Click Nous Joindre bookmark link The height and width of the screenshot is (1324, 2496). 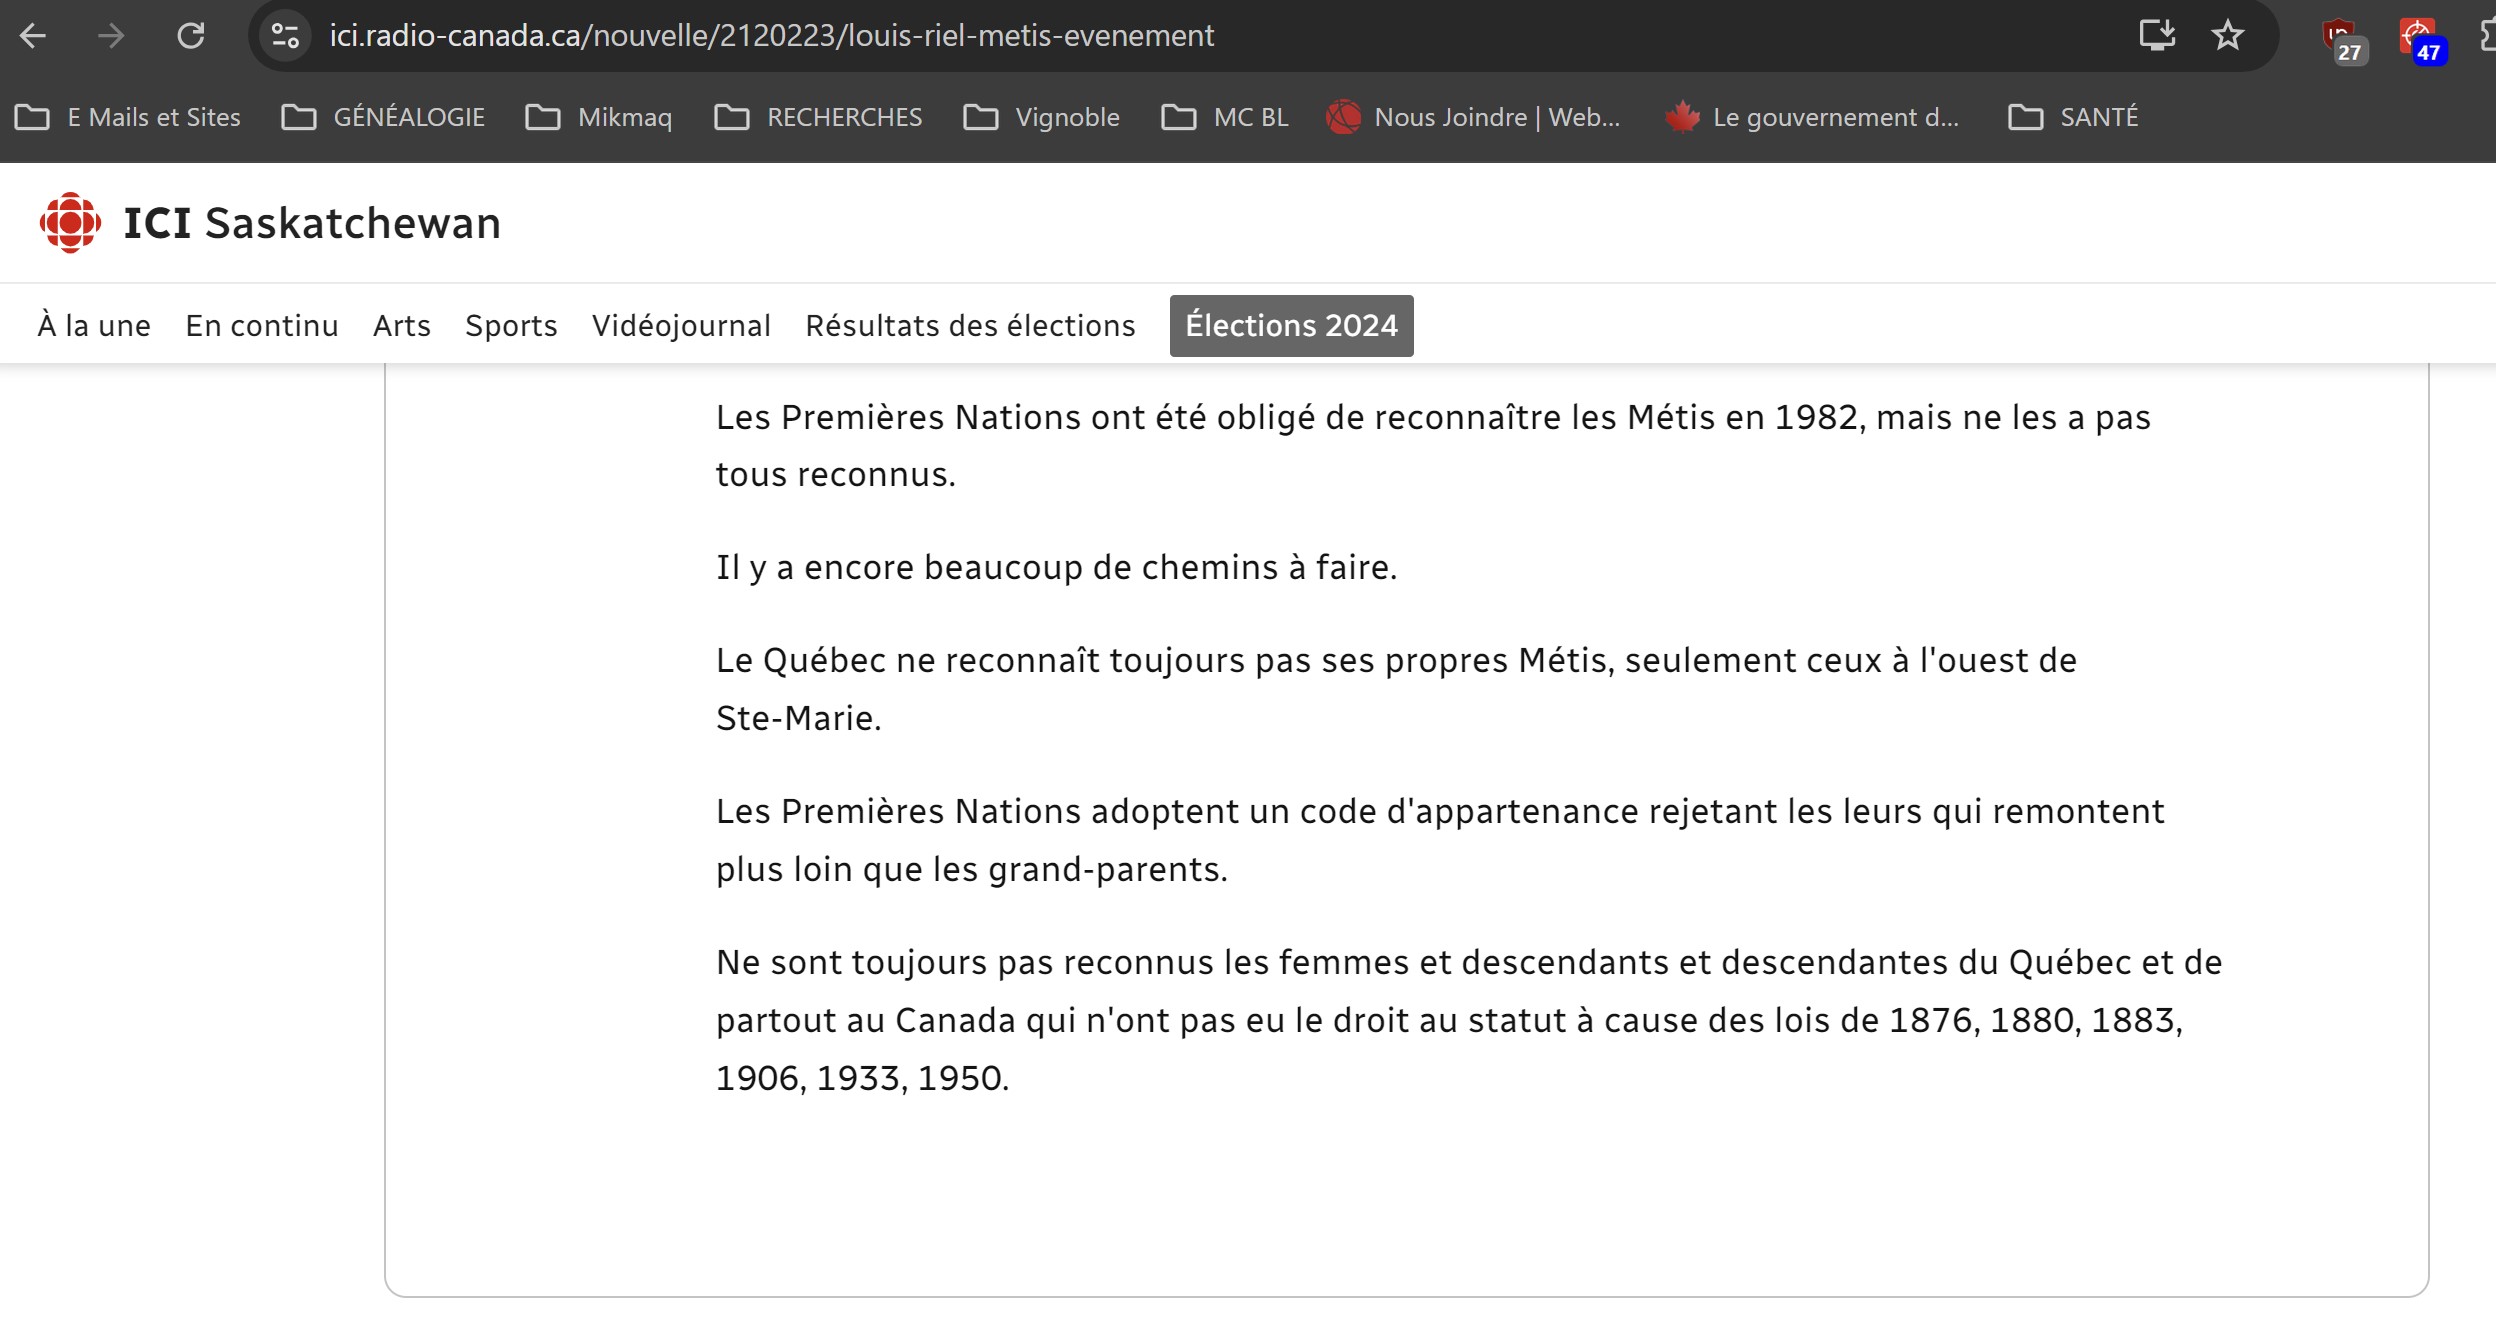pyautogui.click(x=1473, y=117)
